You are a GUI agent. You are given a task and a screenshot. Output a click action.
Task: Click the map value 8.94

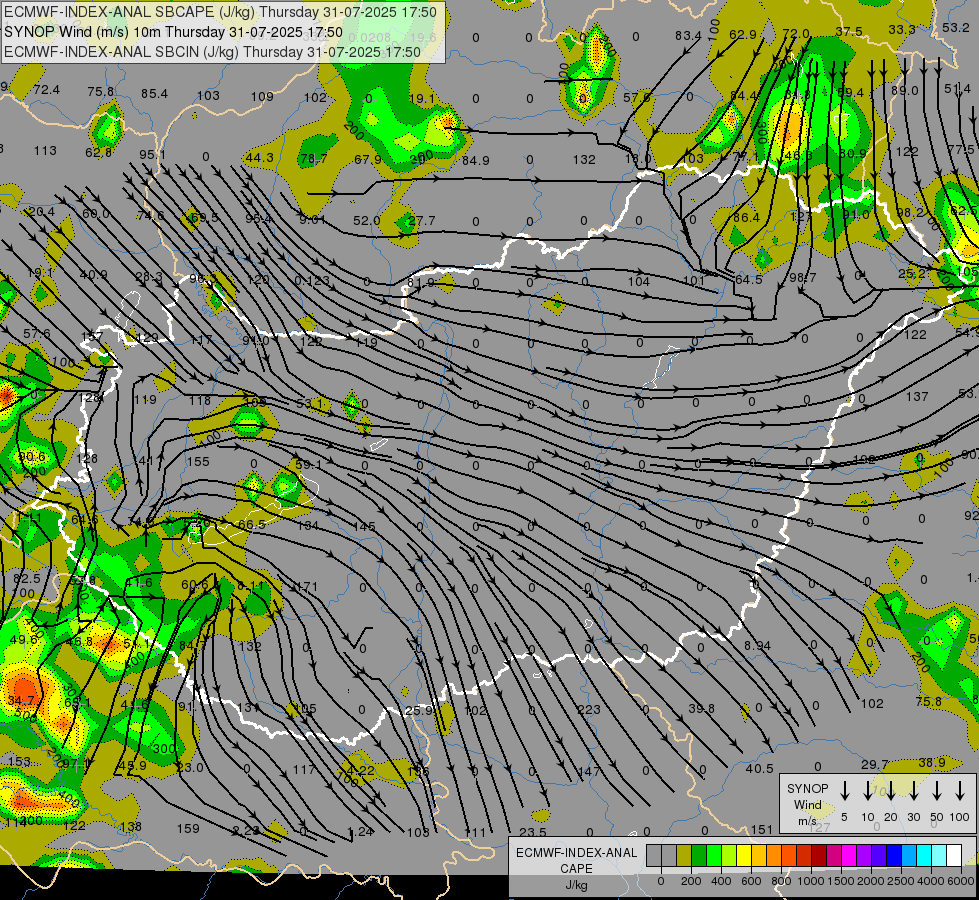tap(757, 645)
